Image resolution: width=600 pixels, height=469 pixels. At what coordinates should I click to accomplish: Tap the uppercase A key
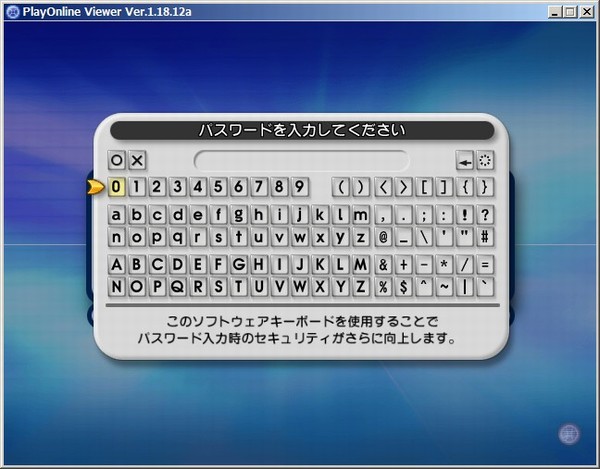tap(116, 265)
